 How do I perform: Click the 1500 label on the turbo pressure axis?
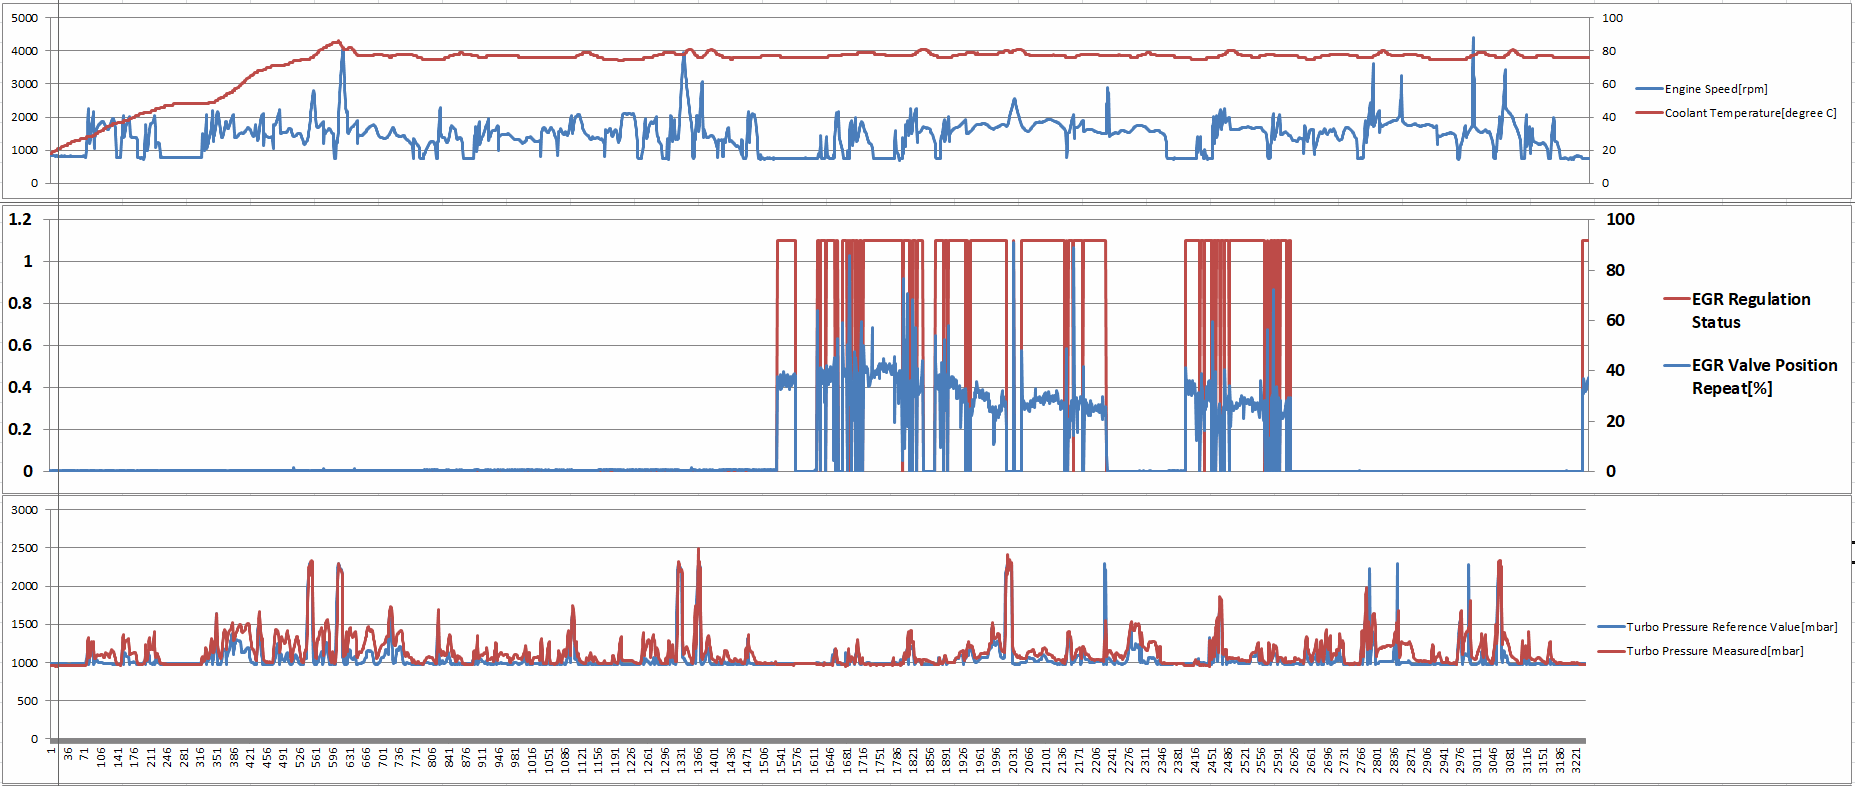[25, 624]
